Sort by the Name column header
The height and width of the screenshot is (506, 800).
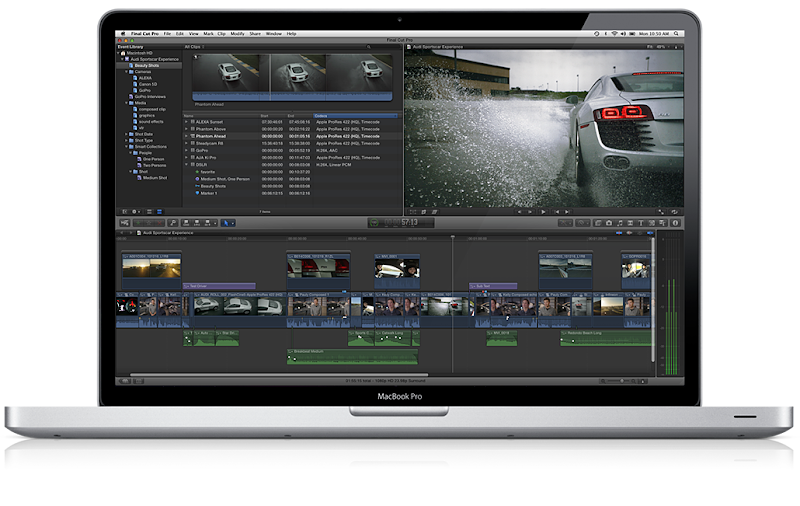[x=189, y=116]
